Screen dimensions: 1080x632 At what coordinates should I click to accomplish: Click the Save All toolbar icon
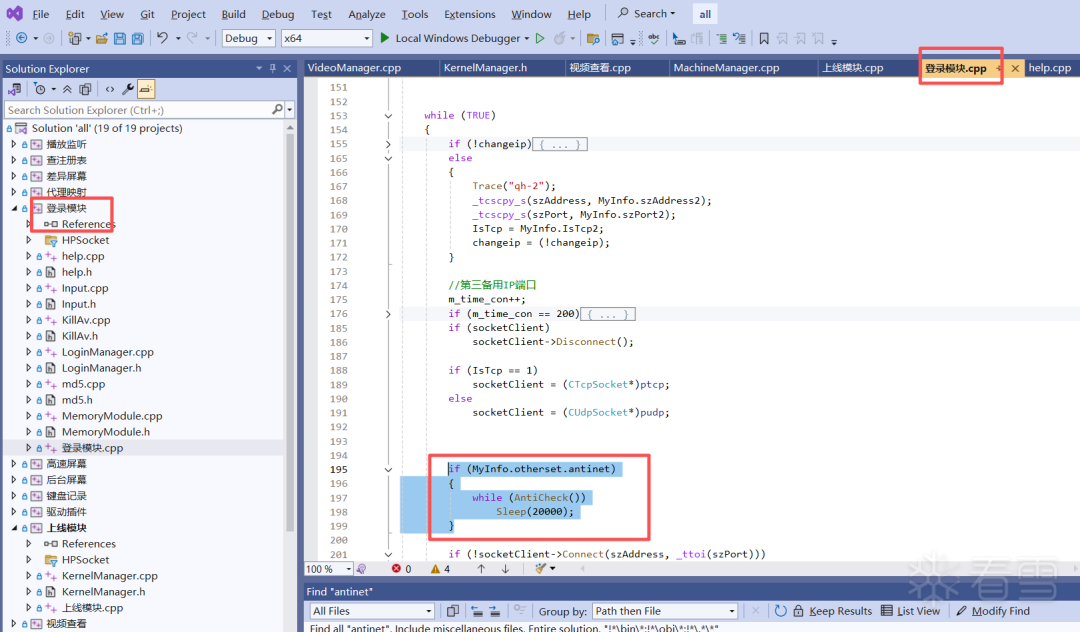(137, 39)
